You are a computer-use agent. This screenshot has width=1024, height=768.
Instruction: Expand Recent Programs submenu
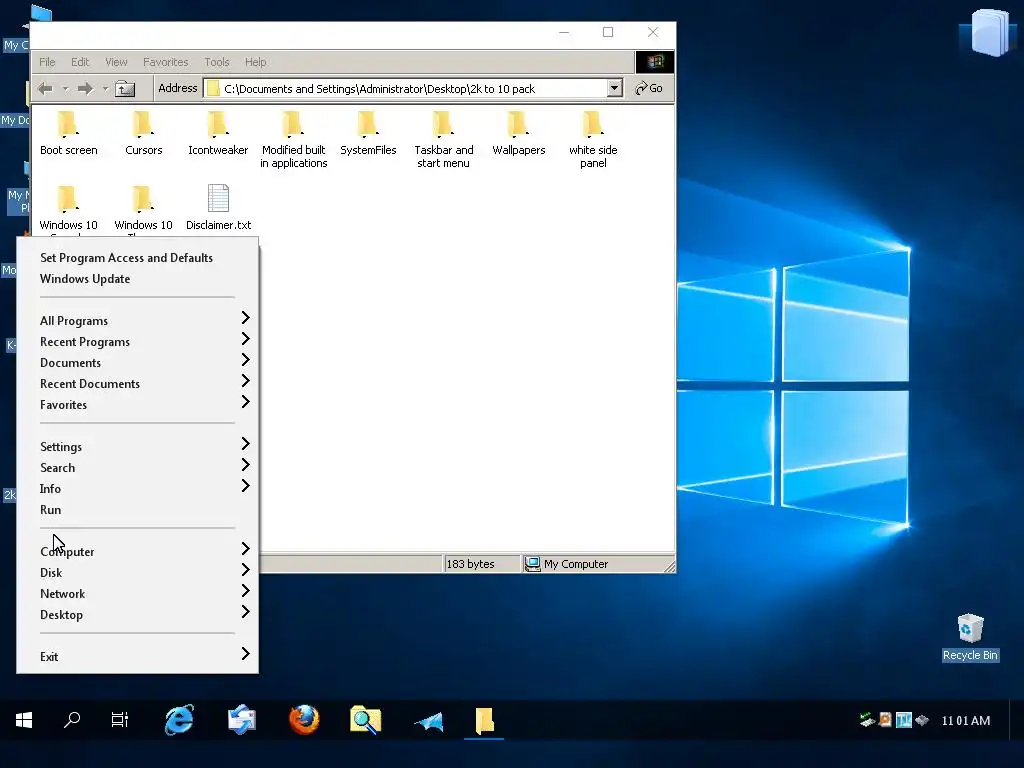click(x=137, y=342)
